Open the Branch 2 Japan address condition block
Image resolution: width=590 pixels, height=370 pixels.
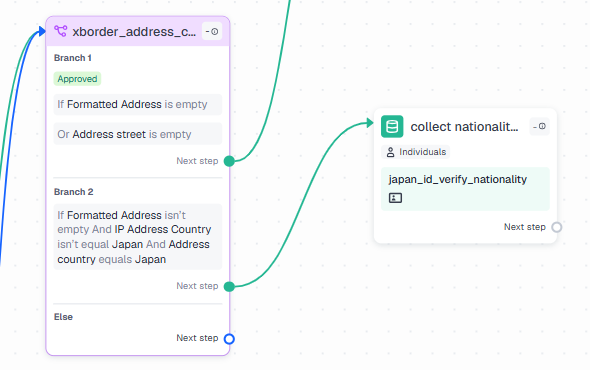click(138, 237)
